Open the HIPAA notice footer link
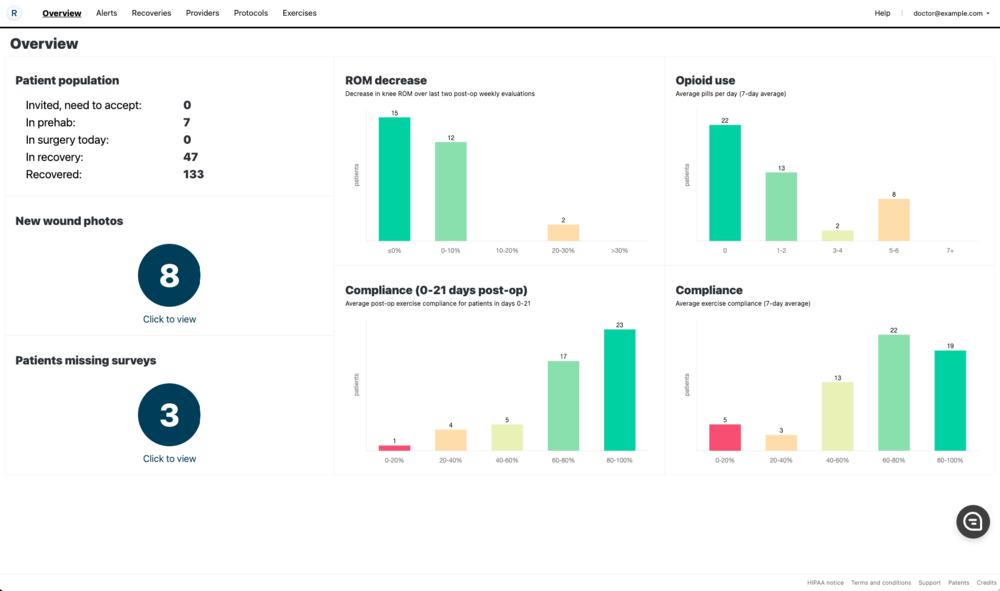Screen dimensions: 1000x591 coord(825,582)
